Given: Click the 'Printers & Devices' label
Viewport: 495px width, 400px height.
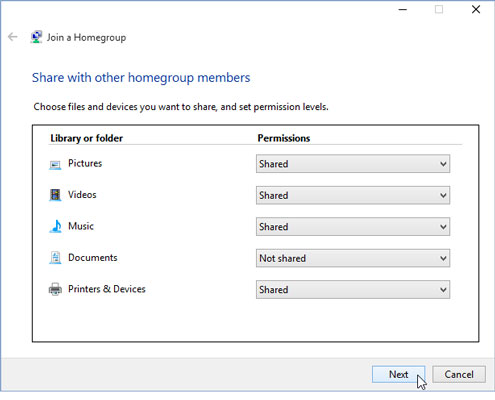Looking at the screenshot, I should 107,289.
